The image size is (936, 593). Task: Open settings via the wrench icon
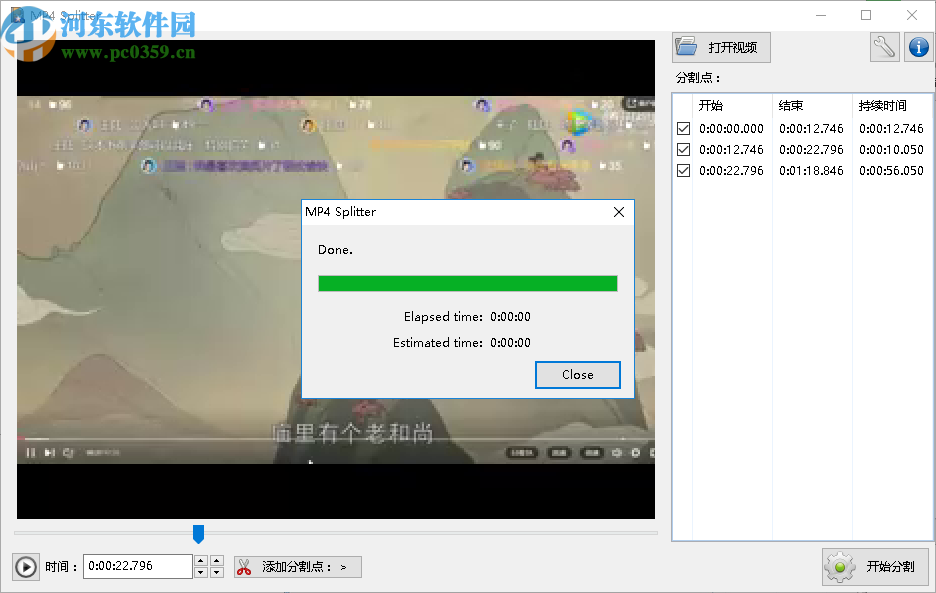(x=883, y=46)
